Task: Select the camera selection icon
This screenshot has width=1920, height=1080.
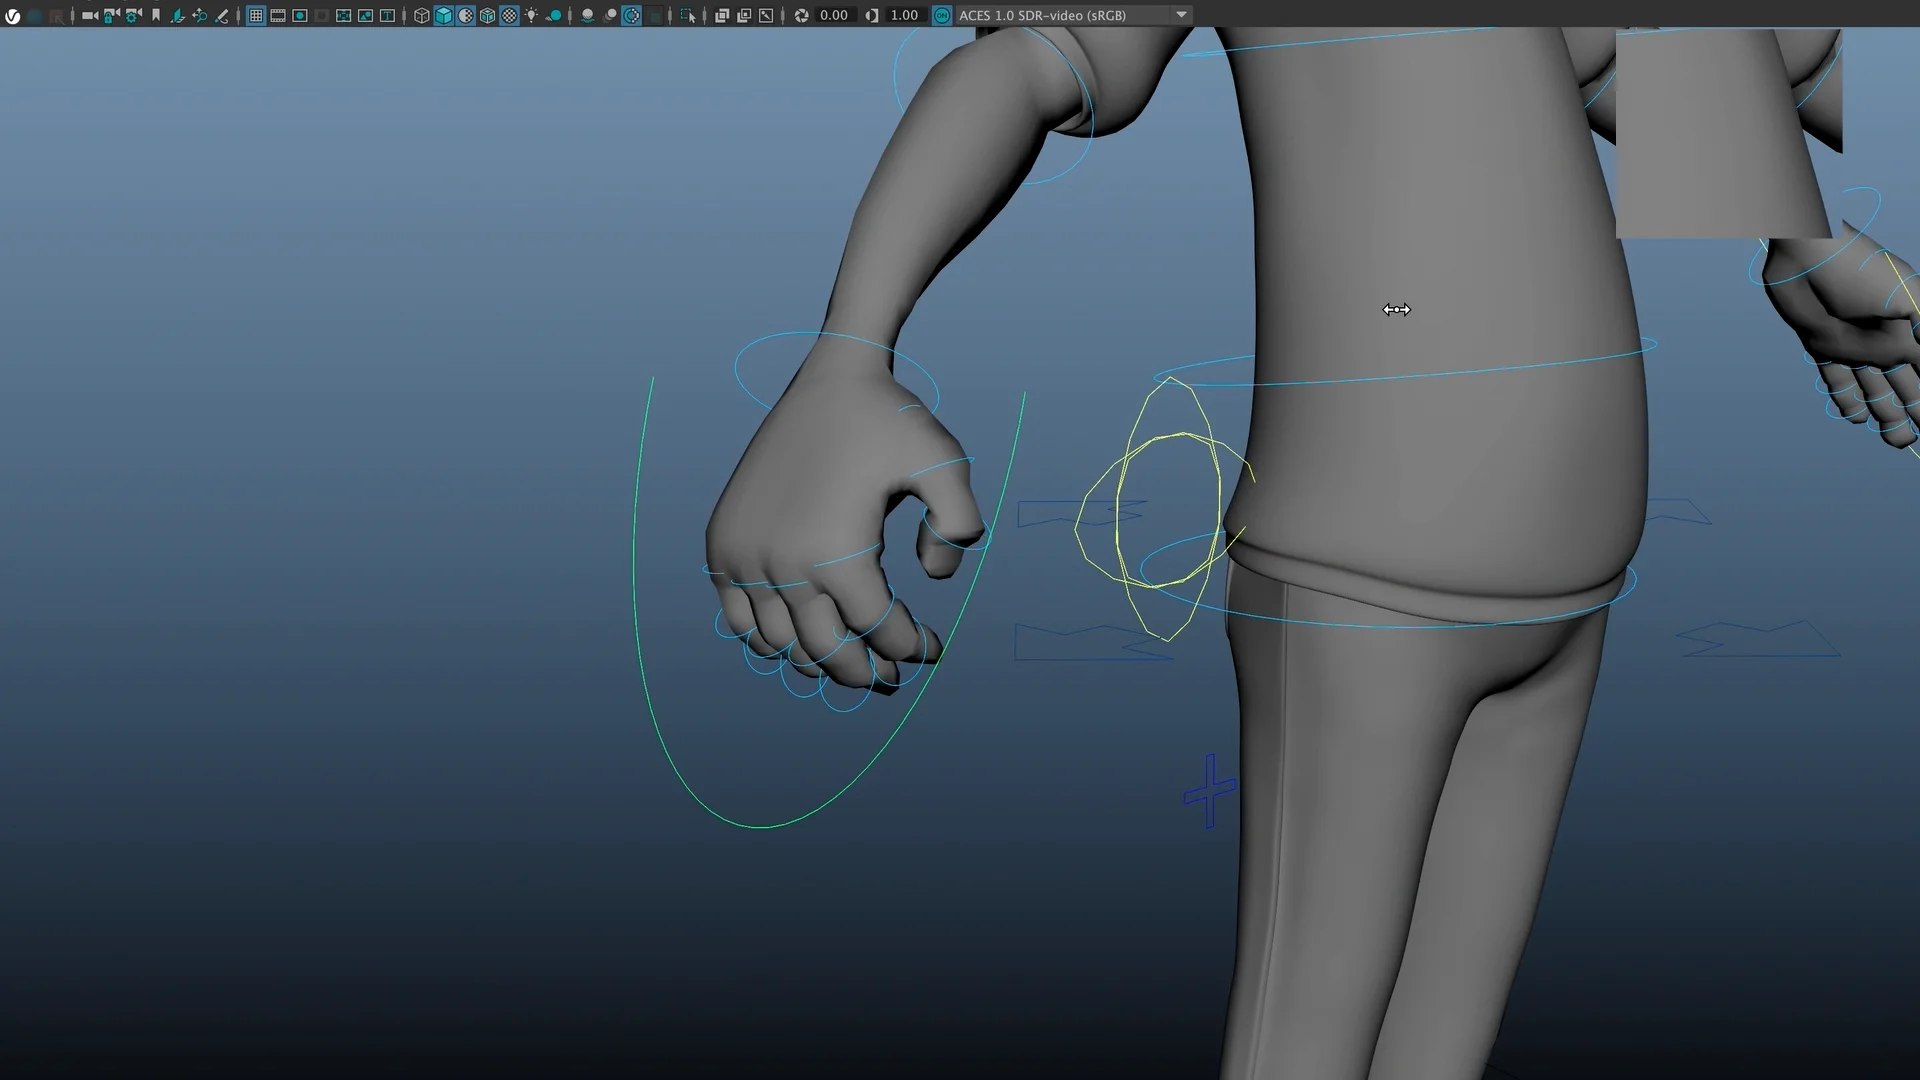Action: [57, 15]
